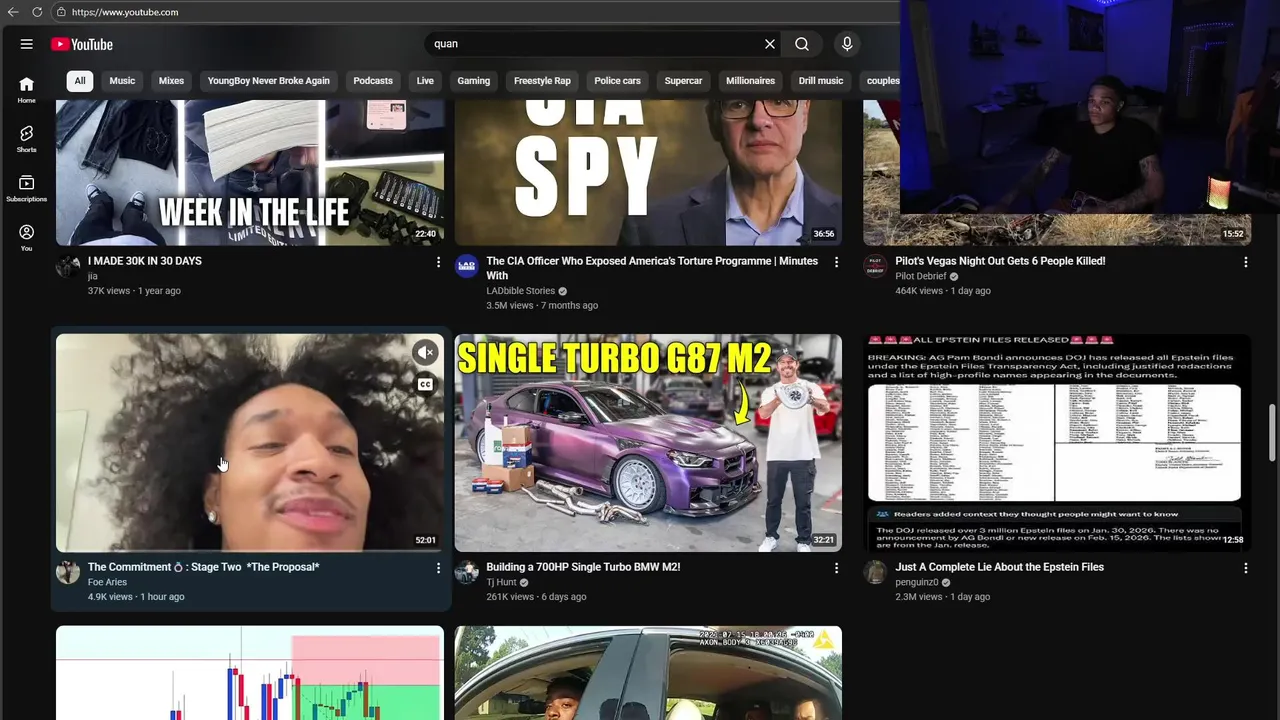Viewport: 1280px width, 720px height.
Task: Select the Gaming filter chip
Action: click(x=474, y=81)
